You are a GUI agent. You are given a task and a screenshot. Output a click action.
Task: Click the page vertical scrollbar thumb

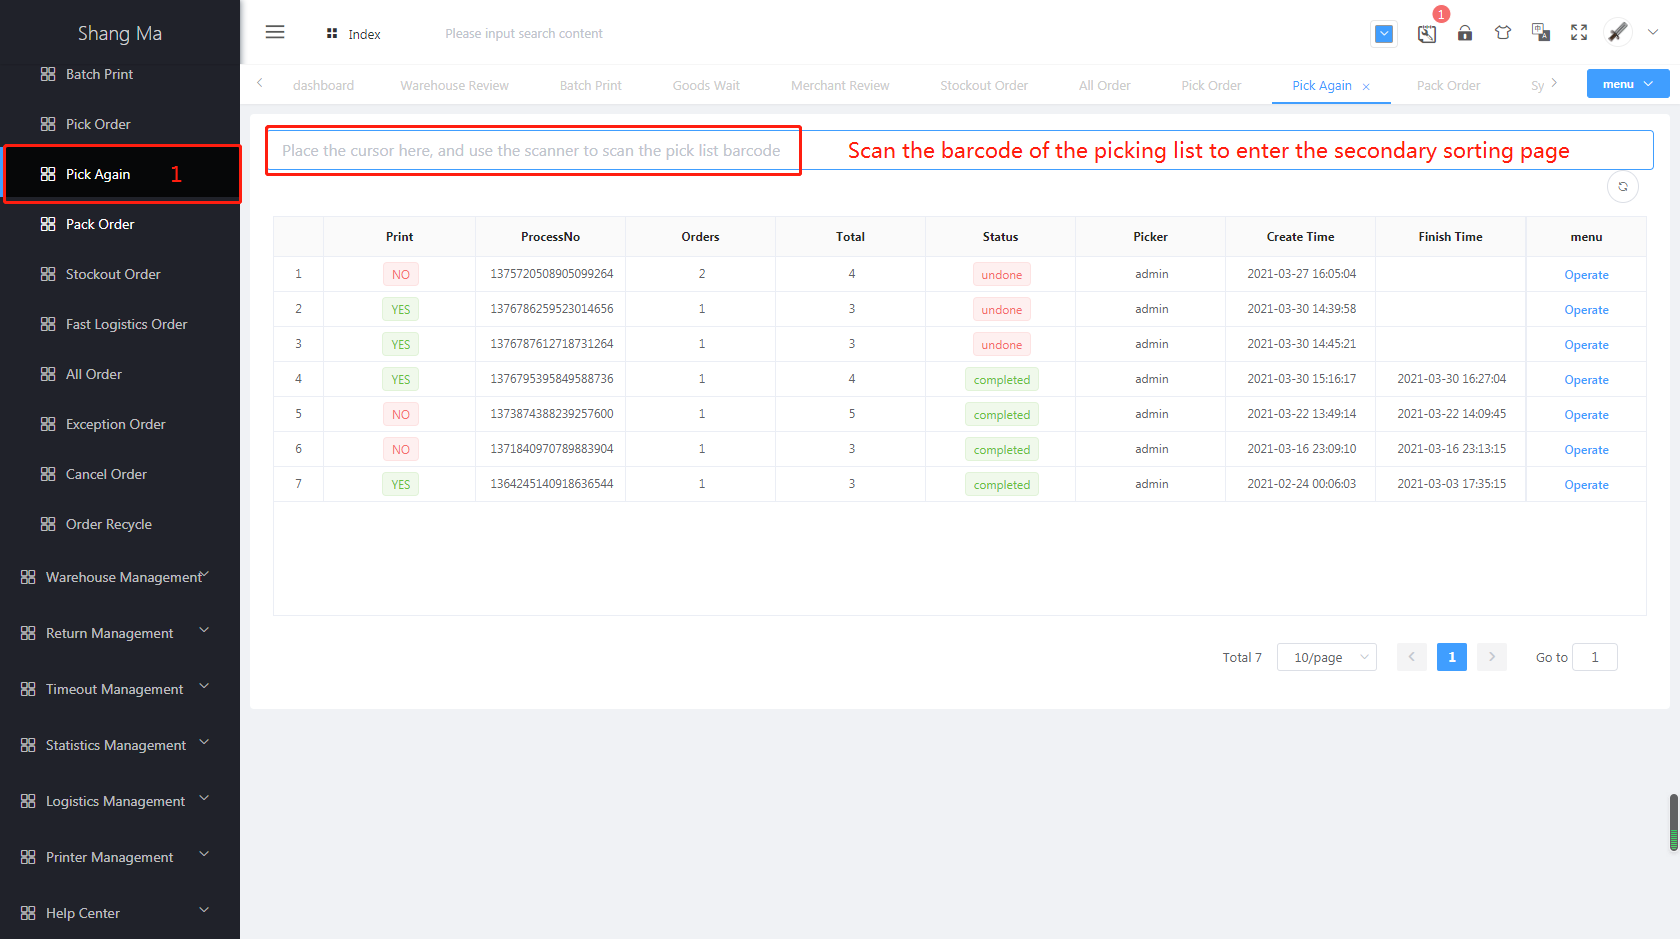[1674, 822]
